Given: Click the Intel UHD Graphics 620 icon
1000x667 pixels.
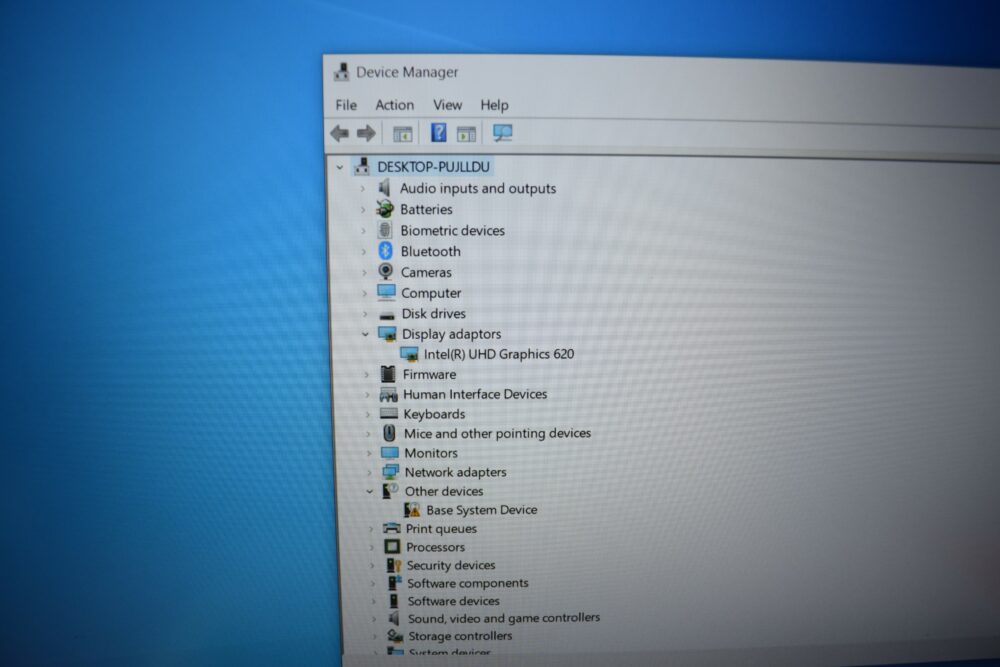Looking at the screenshot, I should point(409,354).
